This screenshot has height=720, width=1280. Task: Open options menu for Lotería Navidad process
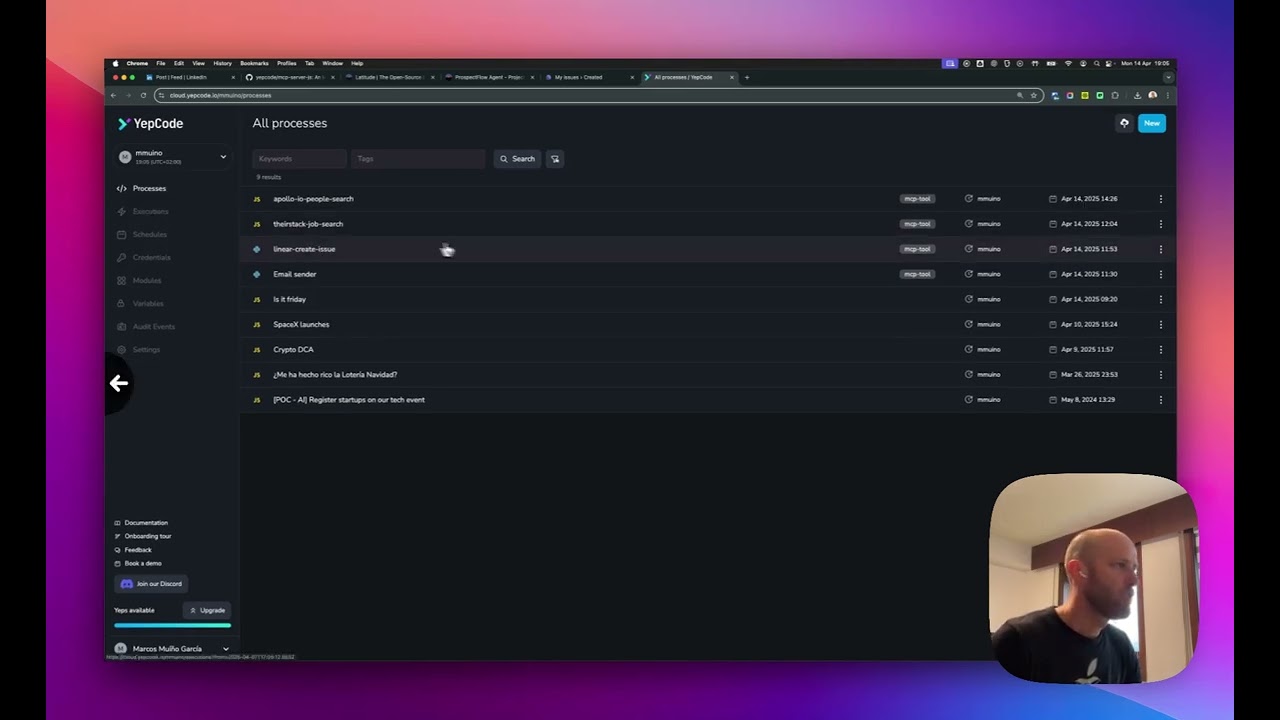pos(1161,374)
